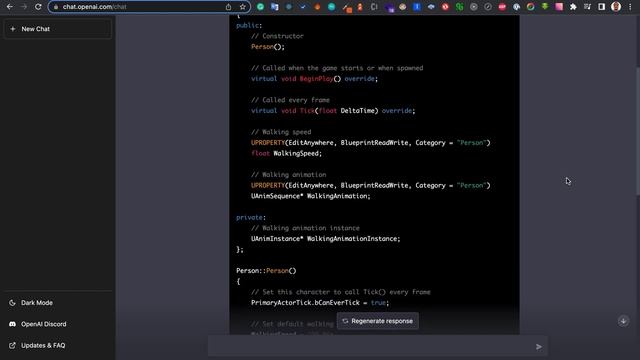Screen dimensions: 640x360
Task: Click the green download arrow extension icon
Action: 545,7
